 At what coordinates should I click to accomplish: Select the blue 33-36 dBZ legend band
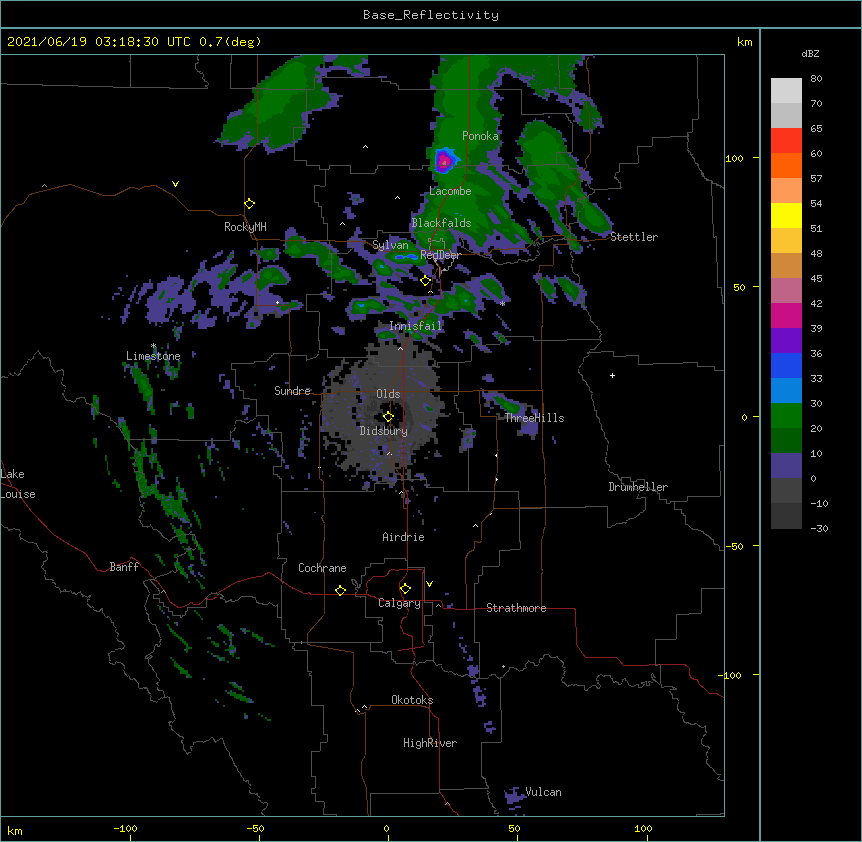pos(786,365)
